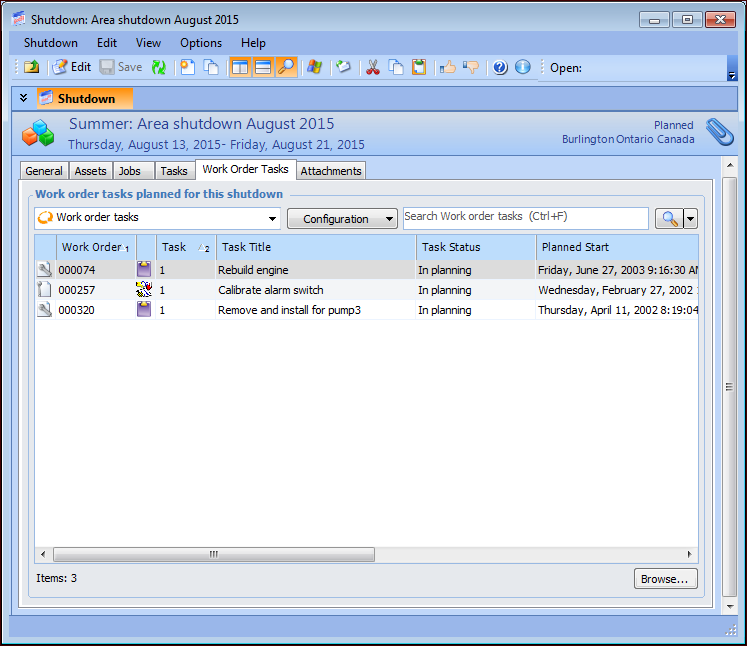Viewport: 747px width, 646px height.
Task: Click the green Refresh arrows icon
Action: pos(159,67)
